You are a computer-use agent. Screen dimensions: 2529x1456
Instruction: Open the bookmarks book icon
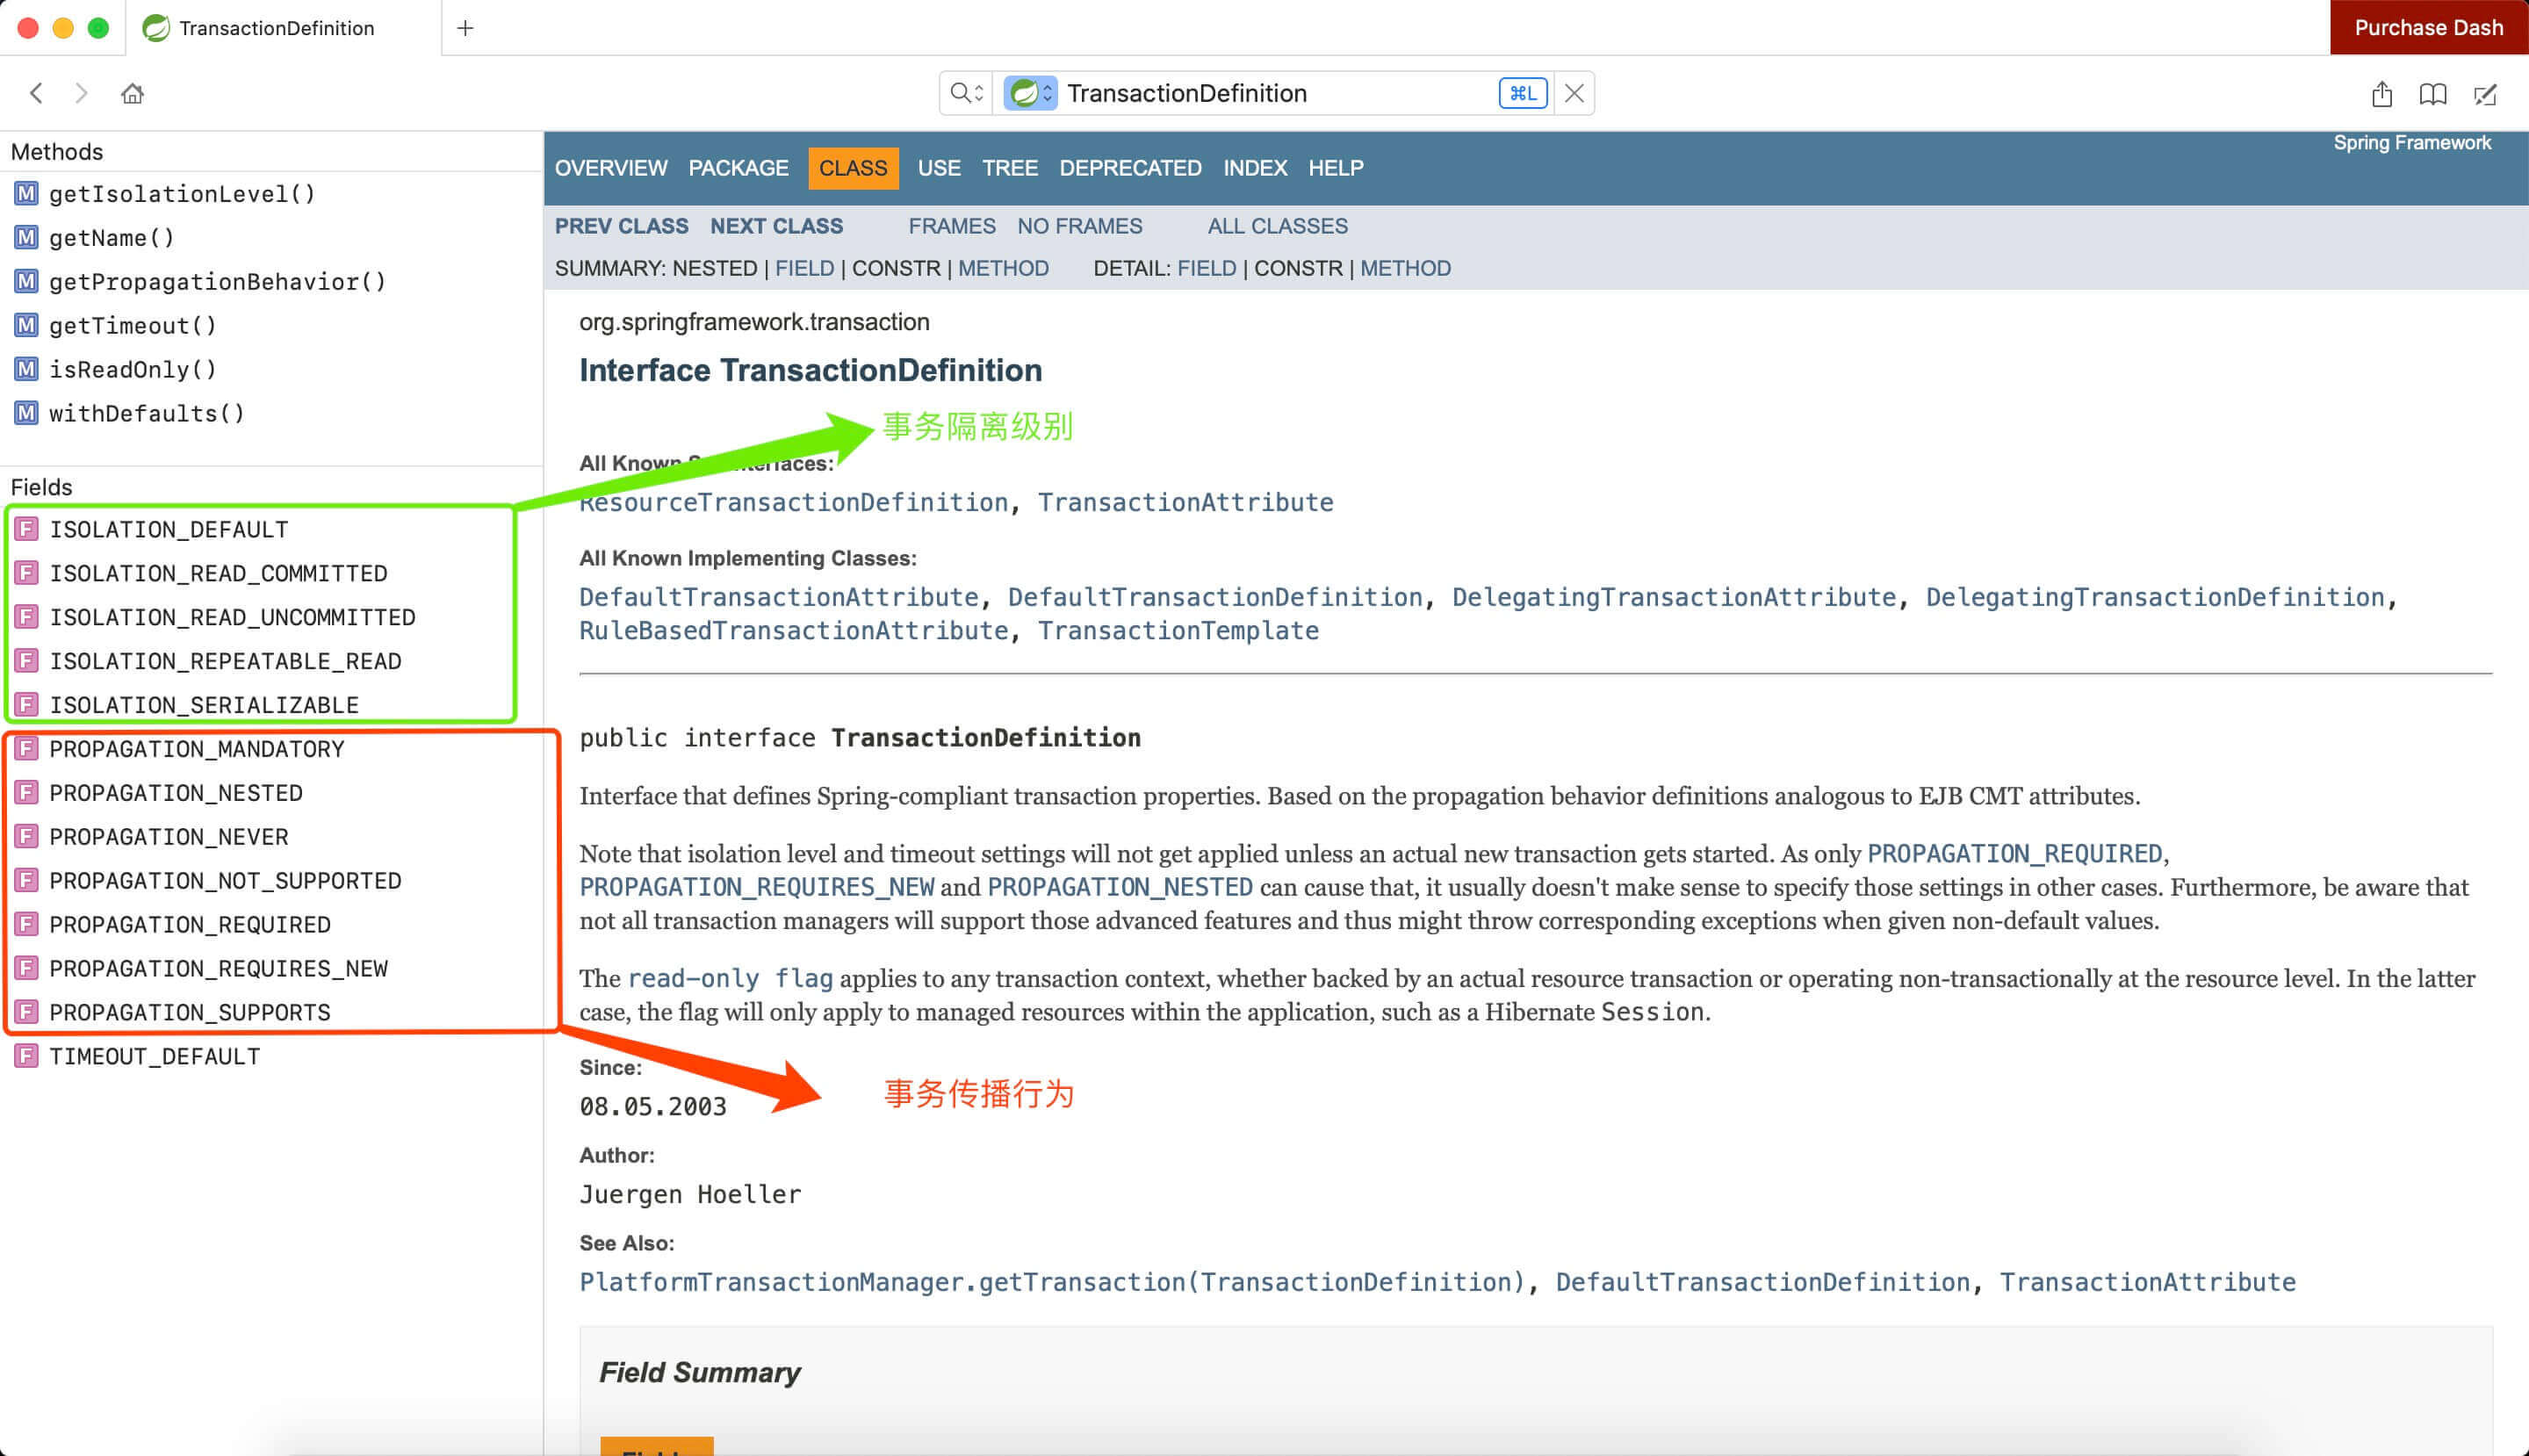pyautogui.click(x=2433, y=94)
